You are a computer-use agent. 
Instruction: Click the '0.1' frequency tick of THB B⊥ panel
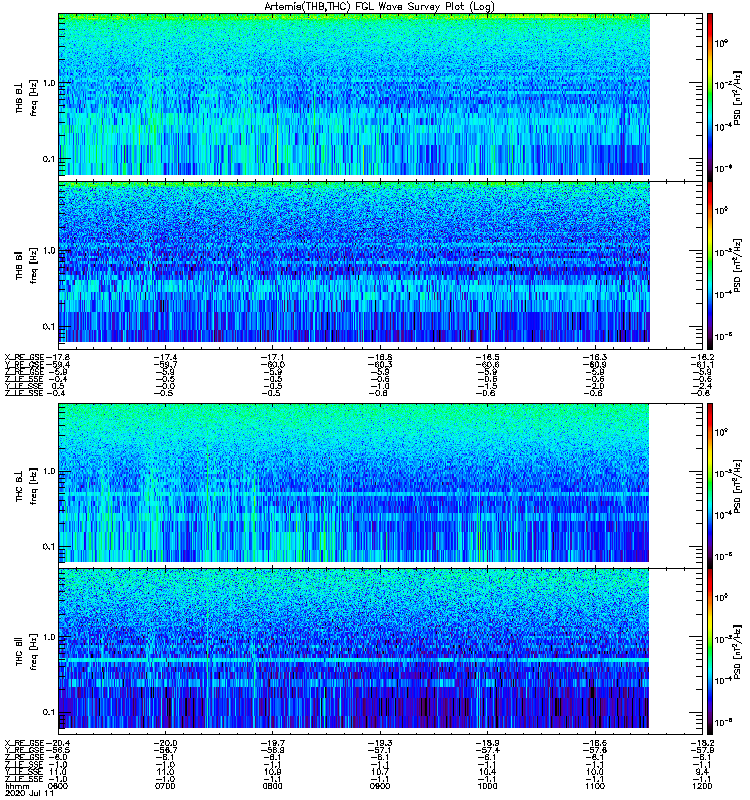[48, 159]
